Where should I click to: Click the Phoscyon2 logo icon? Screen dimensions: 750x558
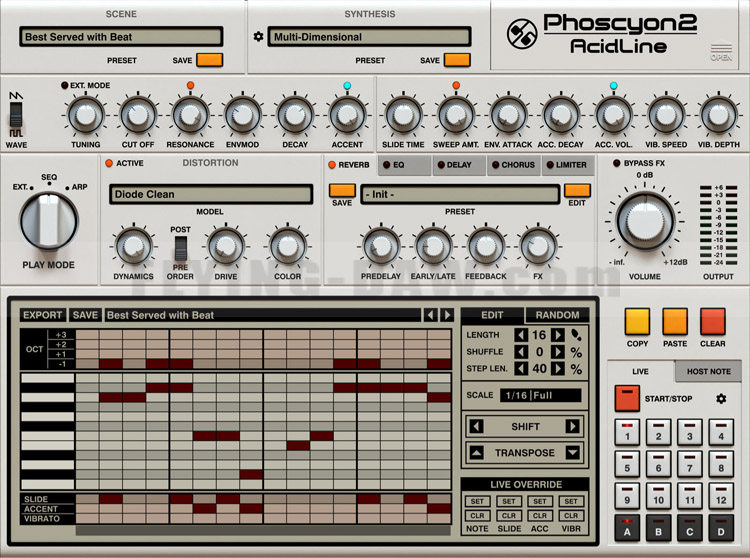522,34
